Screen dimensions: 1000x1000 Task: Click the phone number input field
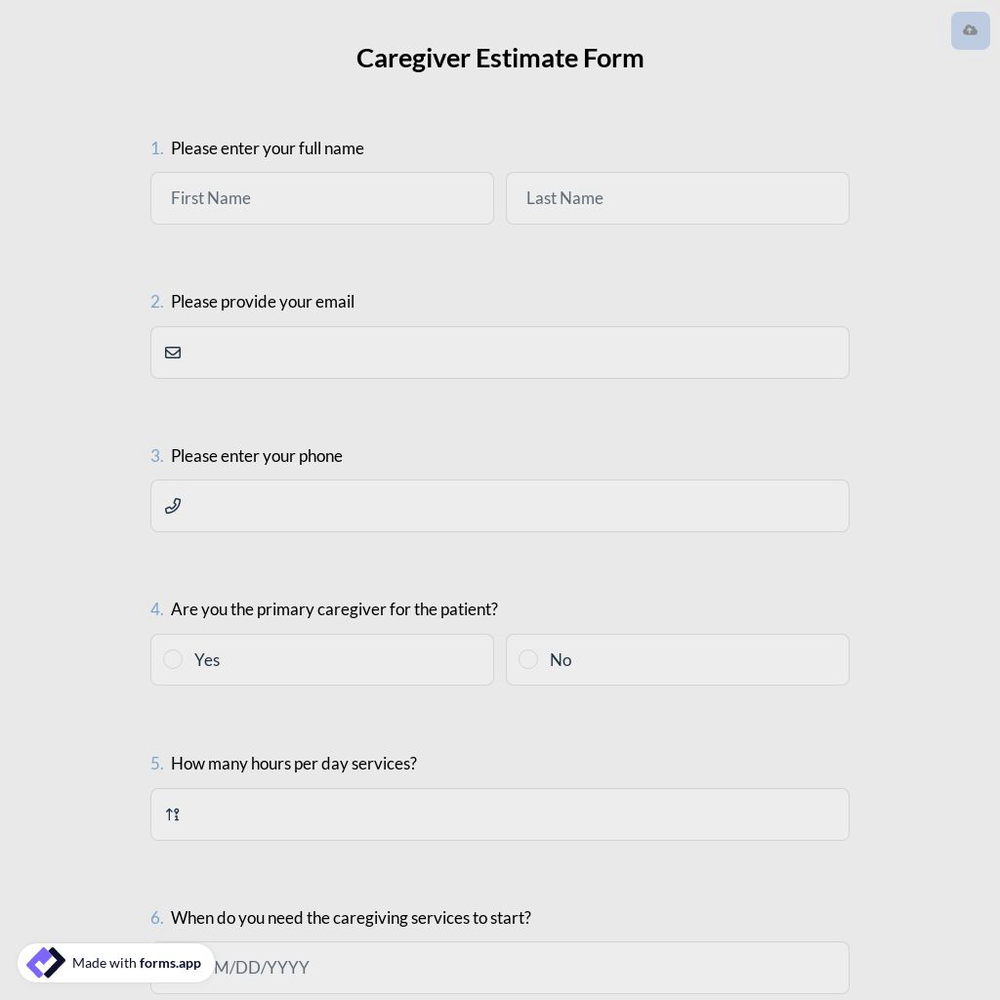click(x=500, y=505)
